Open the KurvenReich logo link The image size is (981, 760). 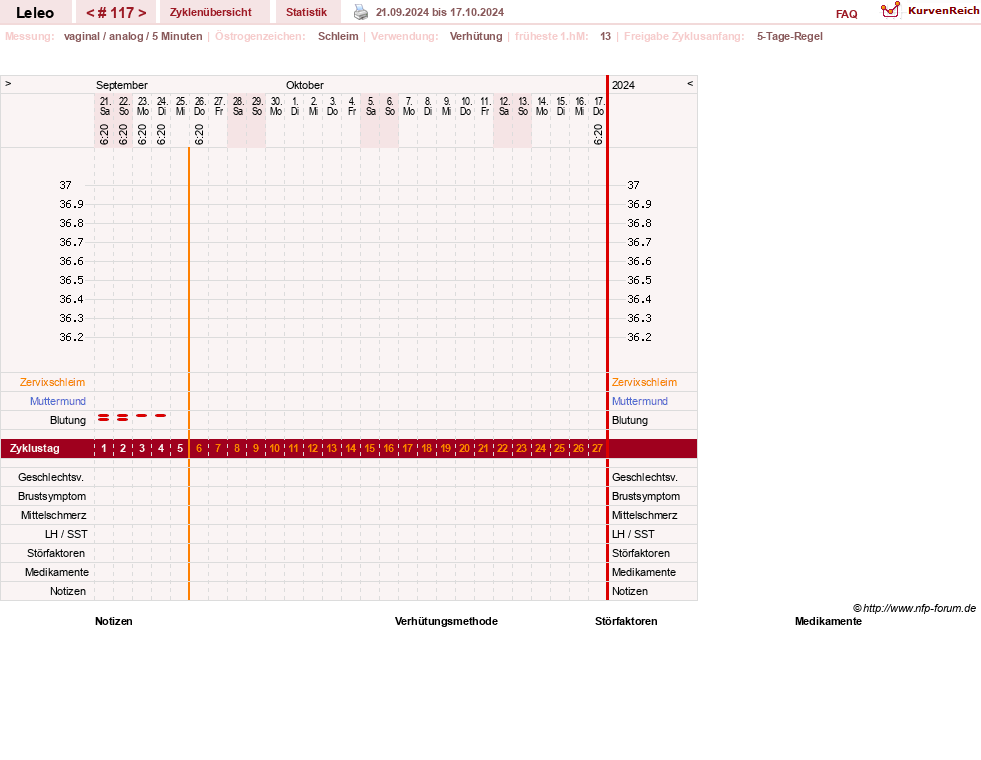(930, 11)
